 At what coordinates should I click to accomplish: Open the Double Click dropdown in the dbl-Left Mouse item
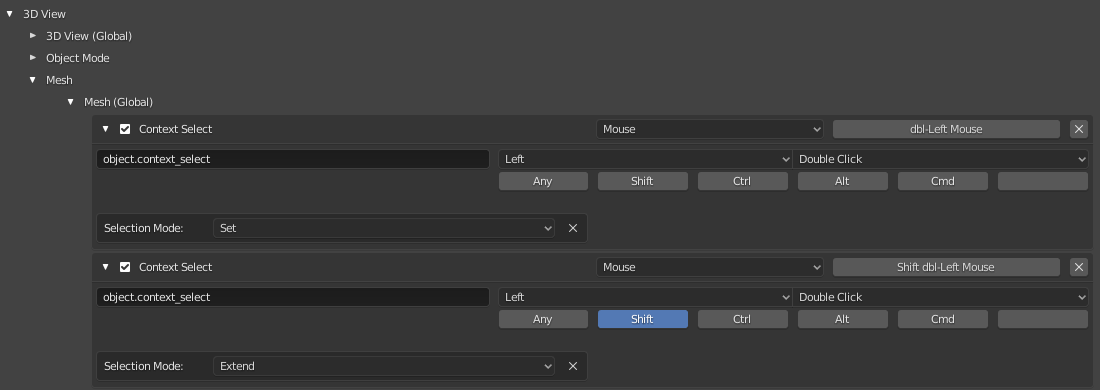pos(940,159)
